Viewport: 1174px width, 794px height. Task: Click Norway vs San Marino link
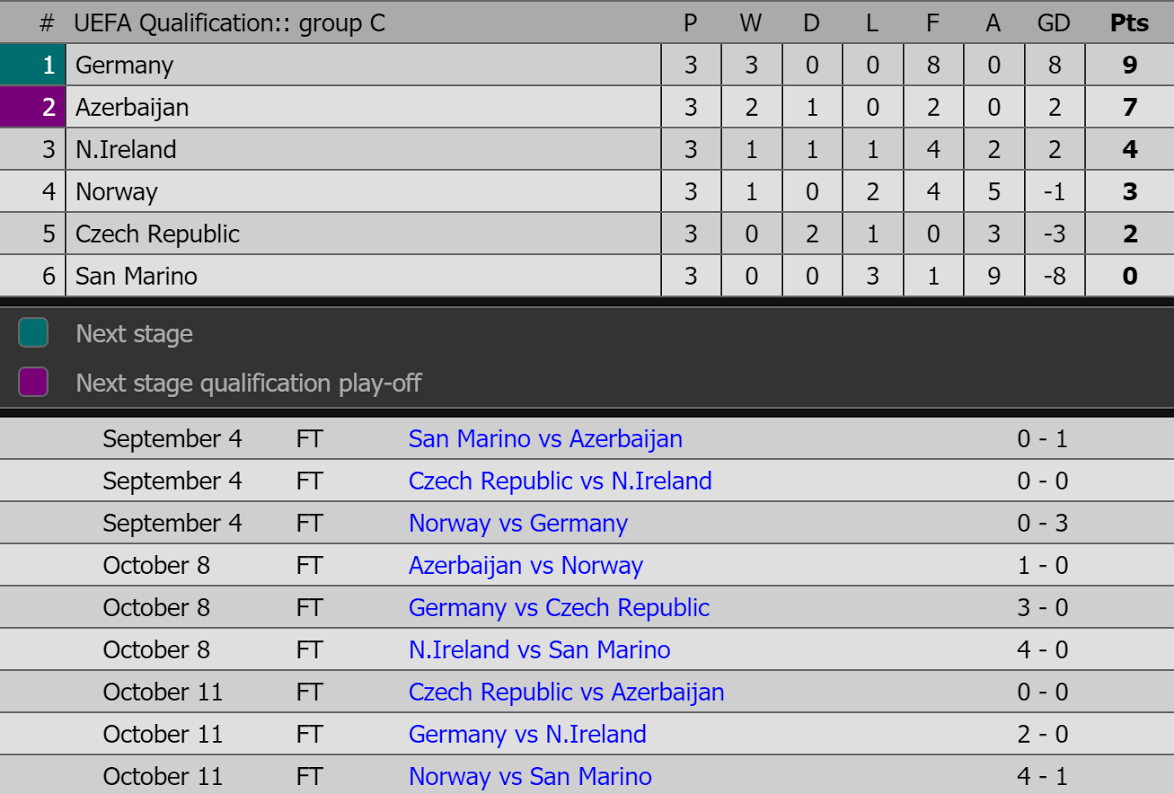(530, 777)
